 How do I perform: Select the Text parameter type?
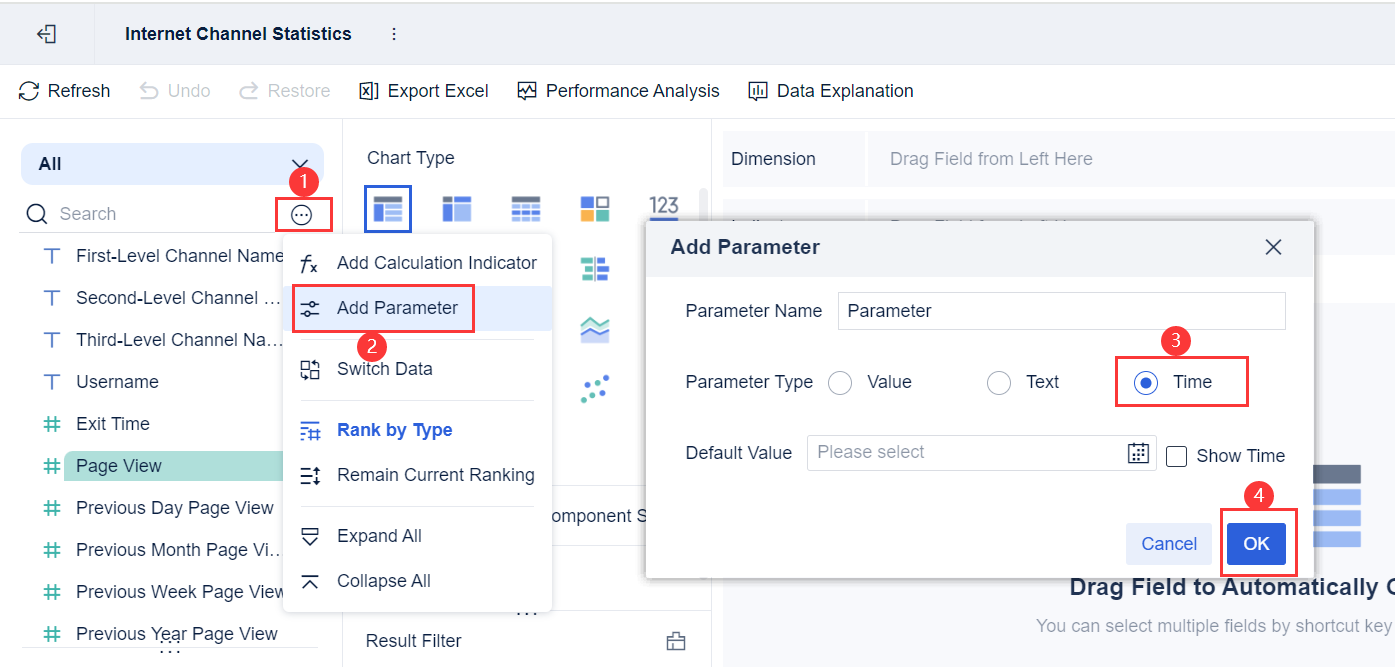999,383
